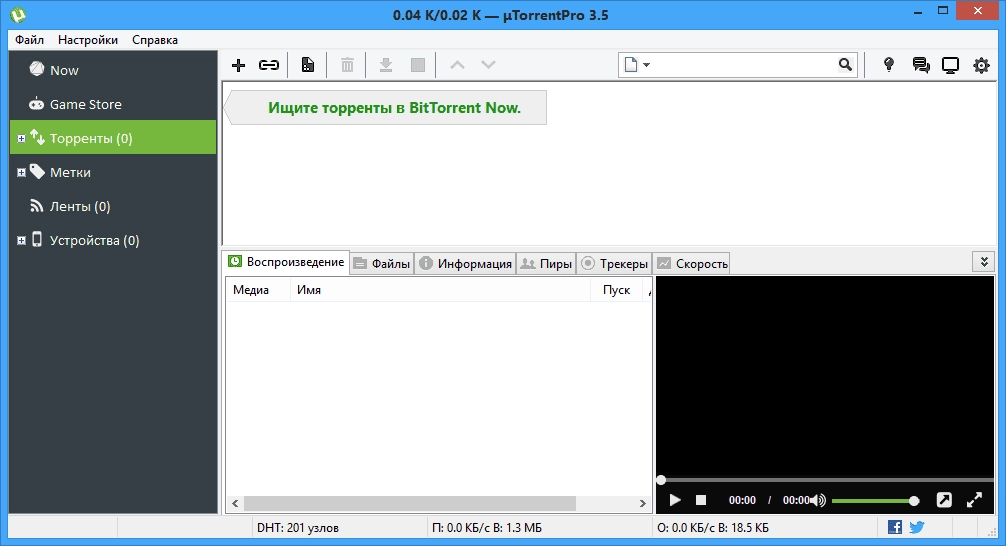Click the light bulb tips icon
The width and height of the screenshot is (1006, 546).
[x=889, y=64]
